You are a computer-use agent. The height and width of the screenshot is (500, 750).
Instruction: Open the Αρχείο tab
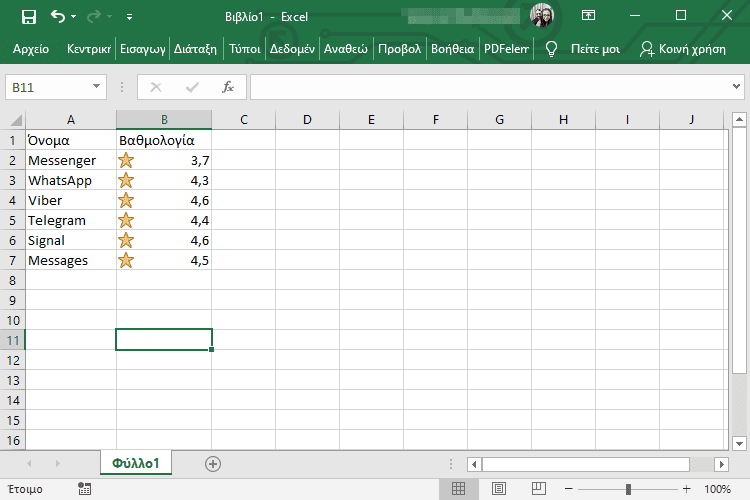pyautogui.click(x=31, y=49)
